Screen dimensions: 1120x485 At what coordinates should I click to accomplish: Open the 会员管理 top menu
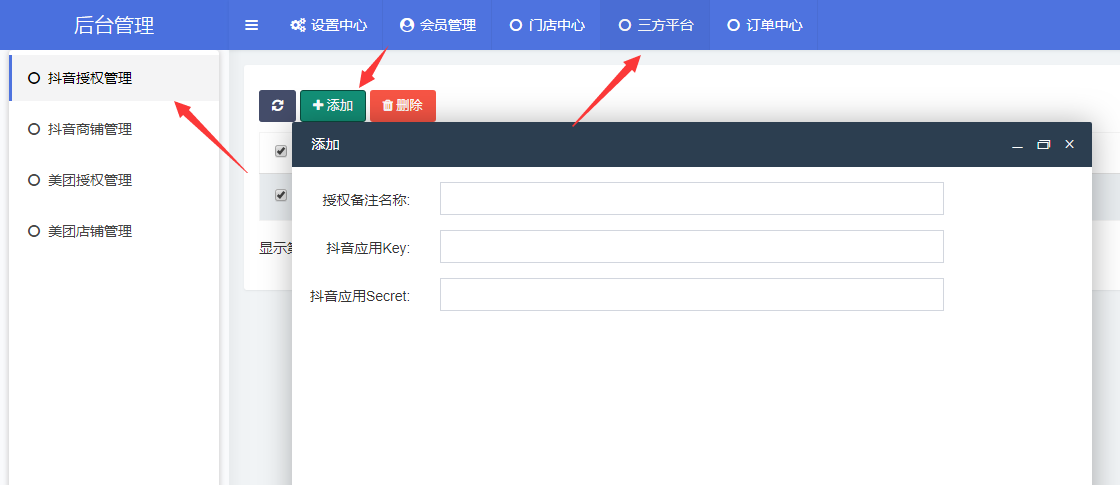pos(438,25)
